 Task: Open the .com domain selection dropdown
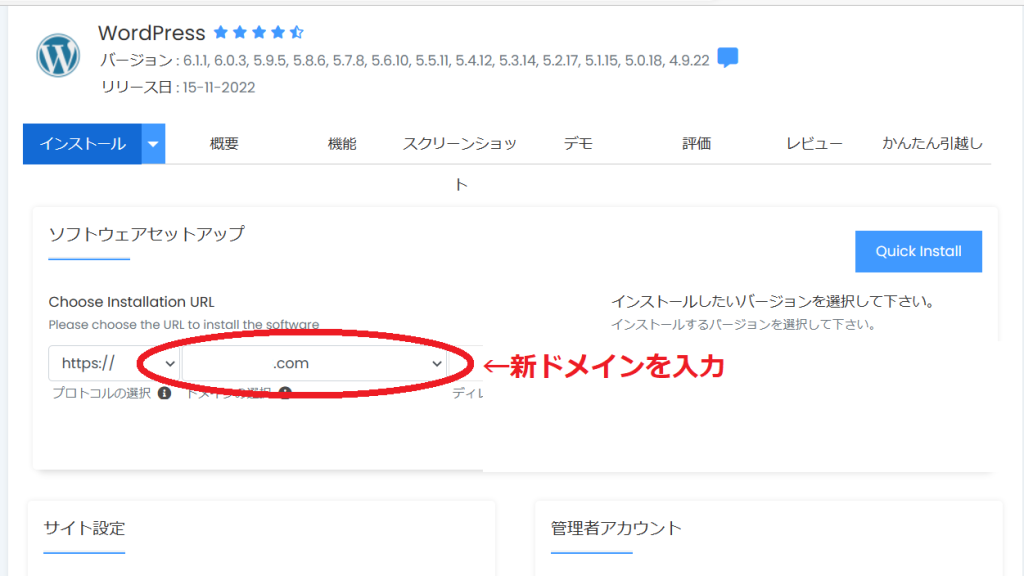coord(314,363)
